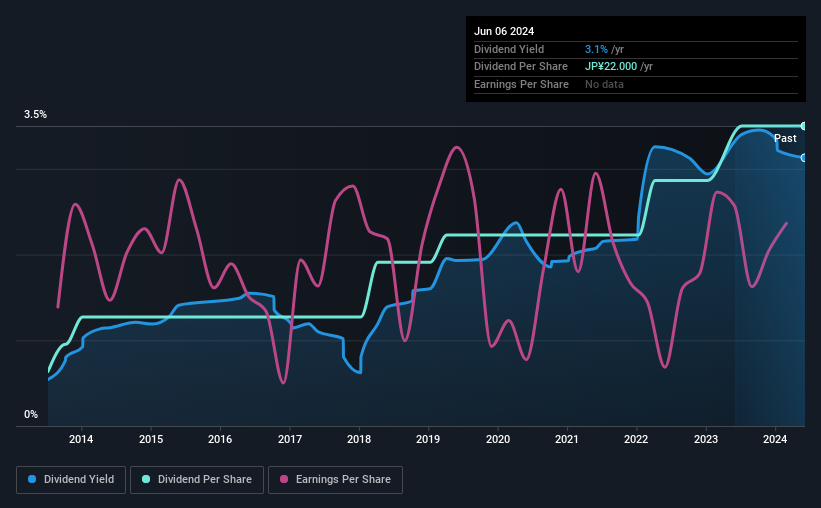Viewport: 821px width, 508px height.
Task: Click the Dividend Yield endpoint marker
Action: tap(804, 158)
